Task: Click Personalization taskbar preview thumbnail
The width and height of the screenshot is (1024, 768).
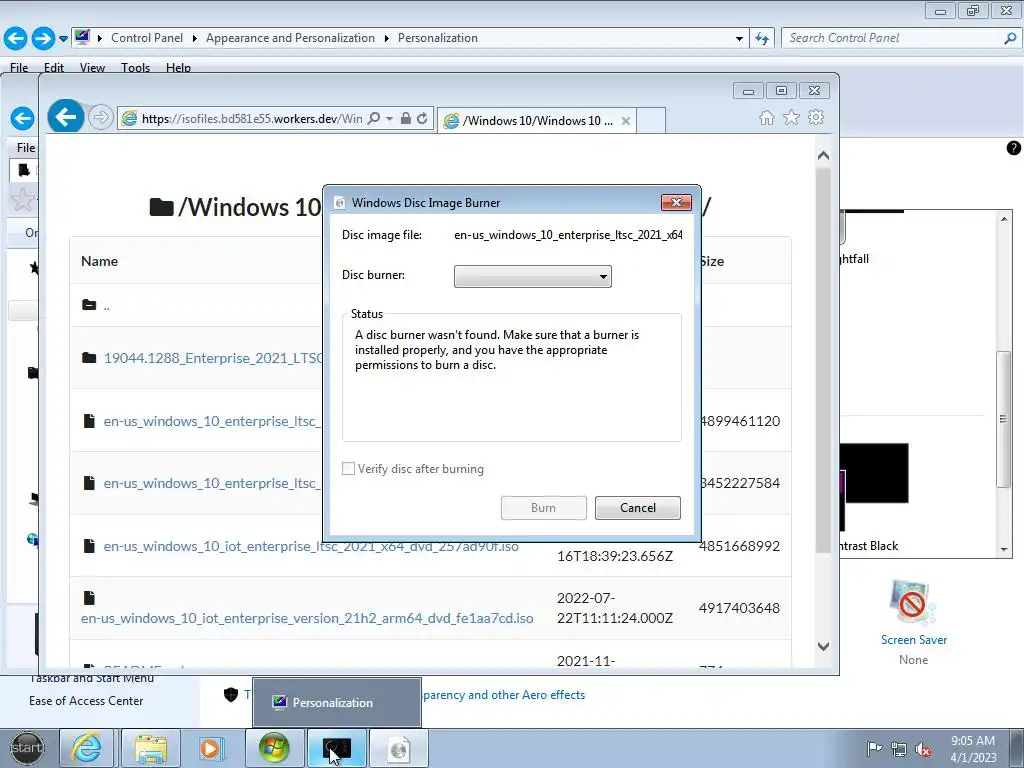Action: (x=337, y=703)
